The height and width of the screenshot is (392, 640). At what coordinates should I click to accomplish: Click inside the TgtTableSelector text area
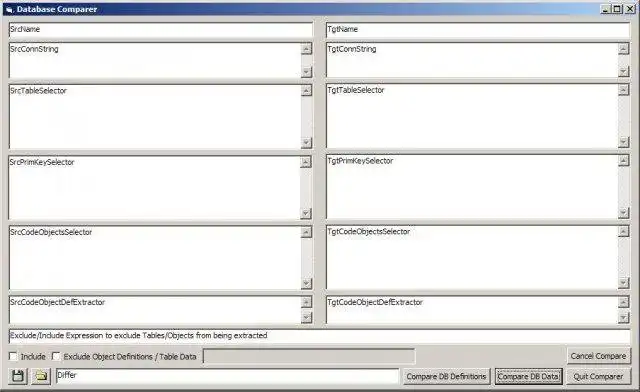[472, 116]
